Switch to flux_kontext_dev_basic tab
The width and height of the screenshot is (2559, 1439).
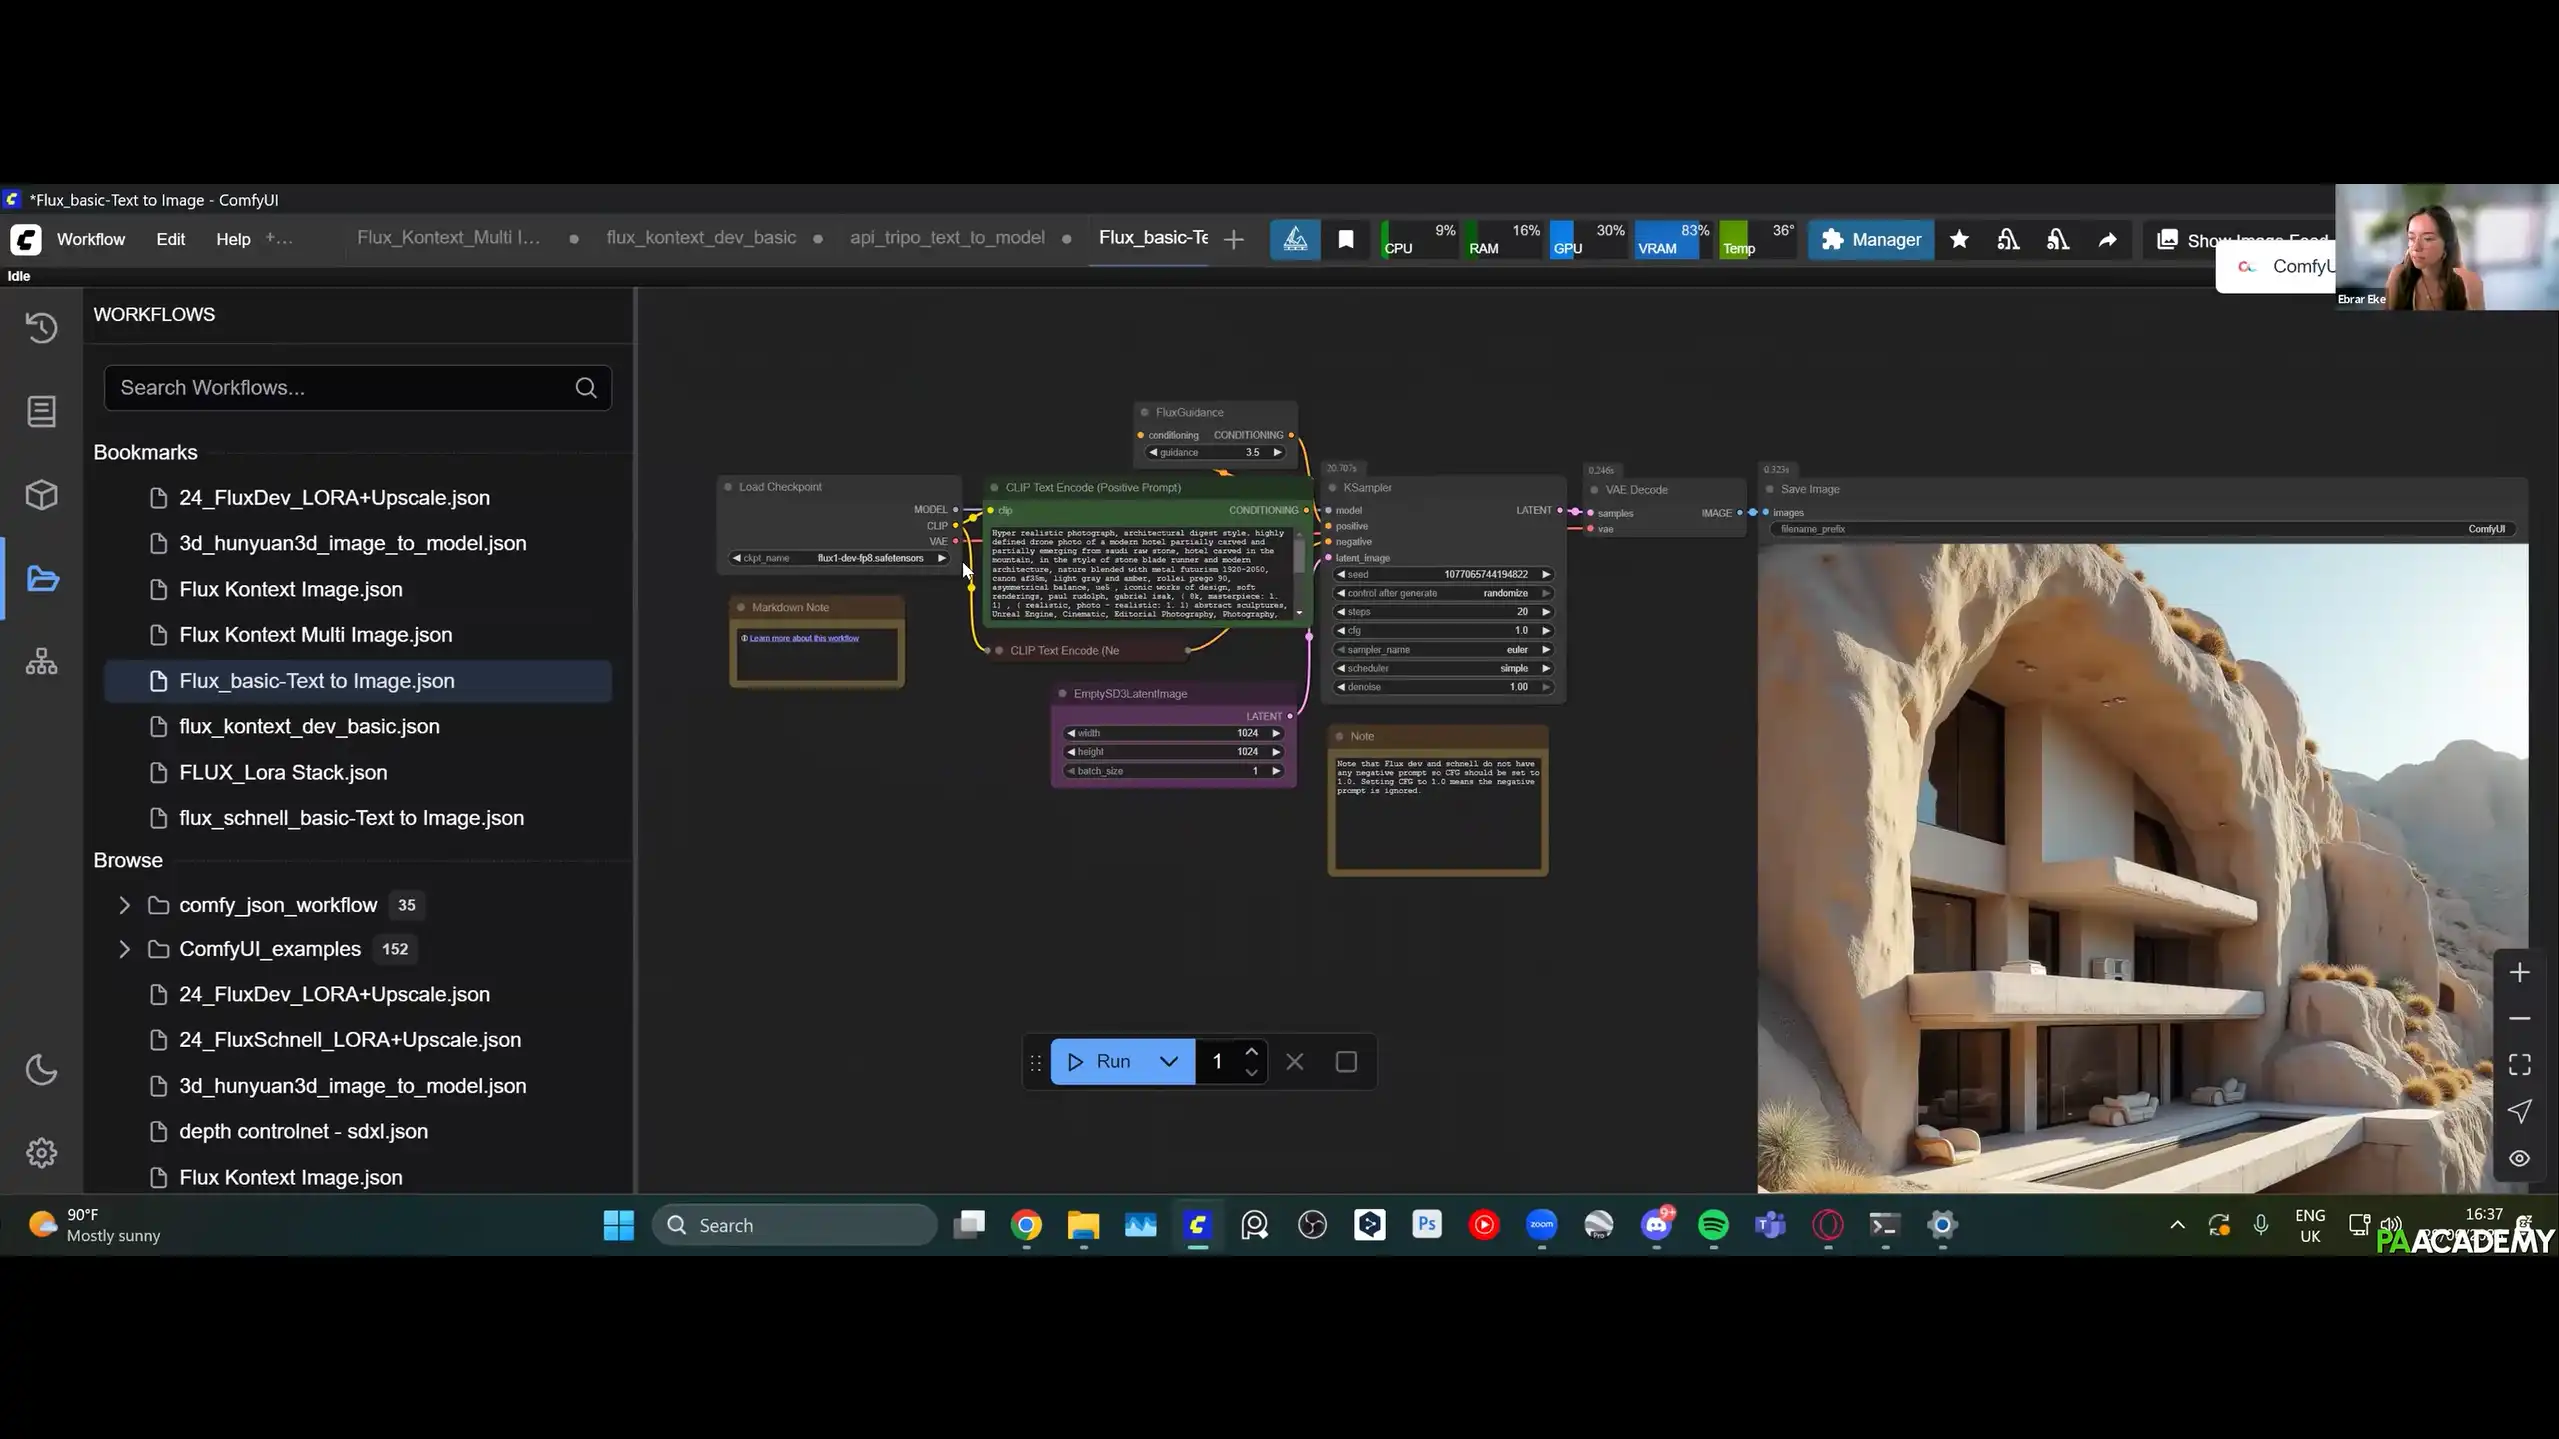click(x=701, y=238)
